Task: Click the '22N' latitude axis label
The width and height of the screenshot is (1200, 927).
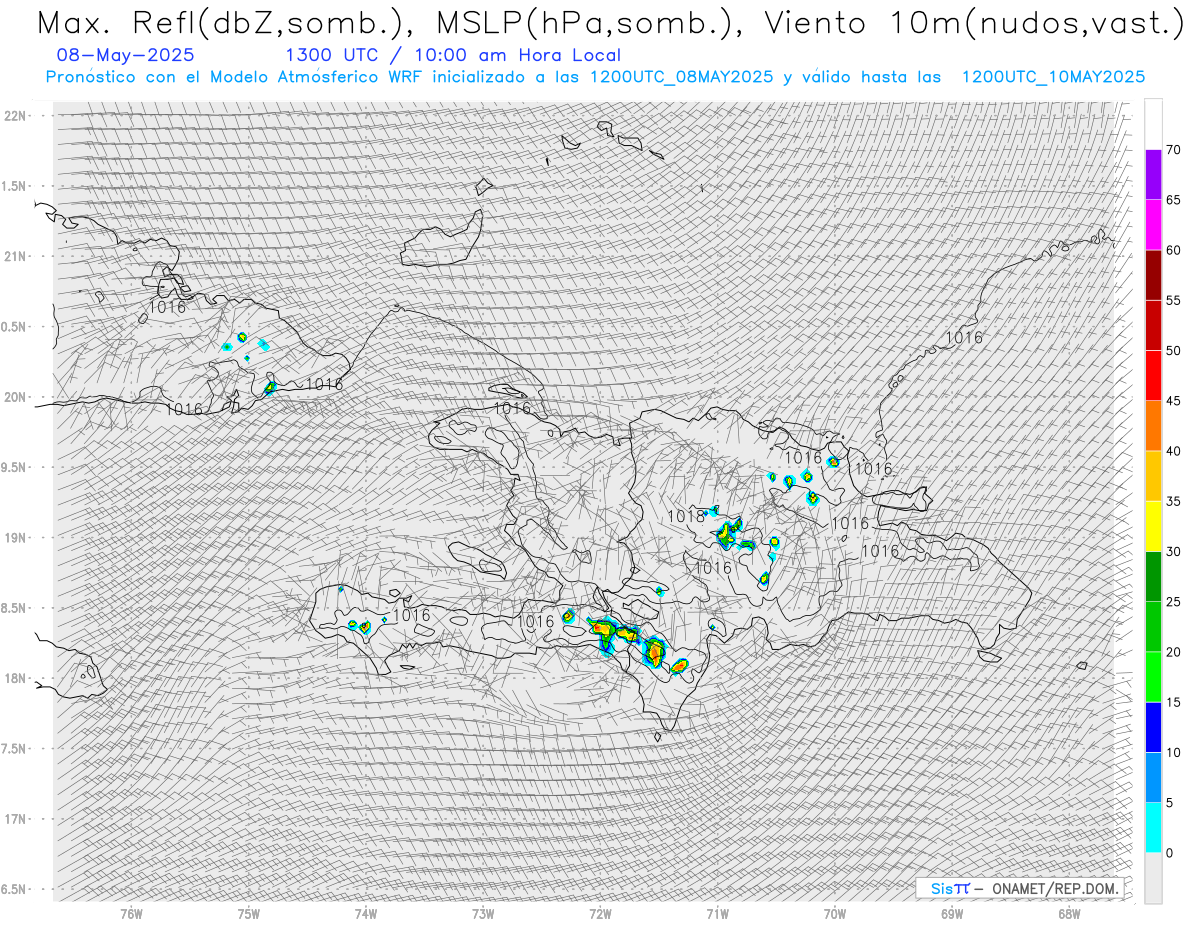Action: point(14,116)
